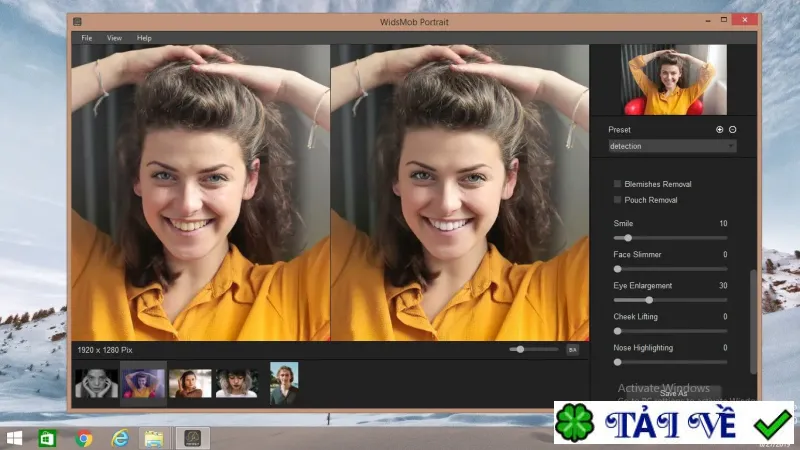Toggle the before/after compare button
800x450 pixels.
point(572,349)
